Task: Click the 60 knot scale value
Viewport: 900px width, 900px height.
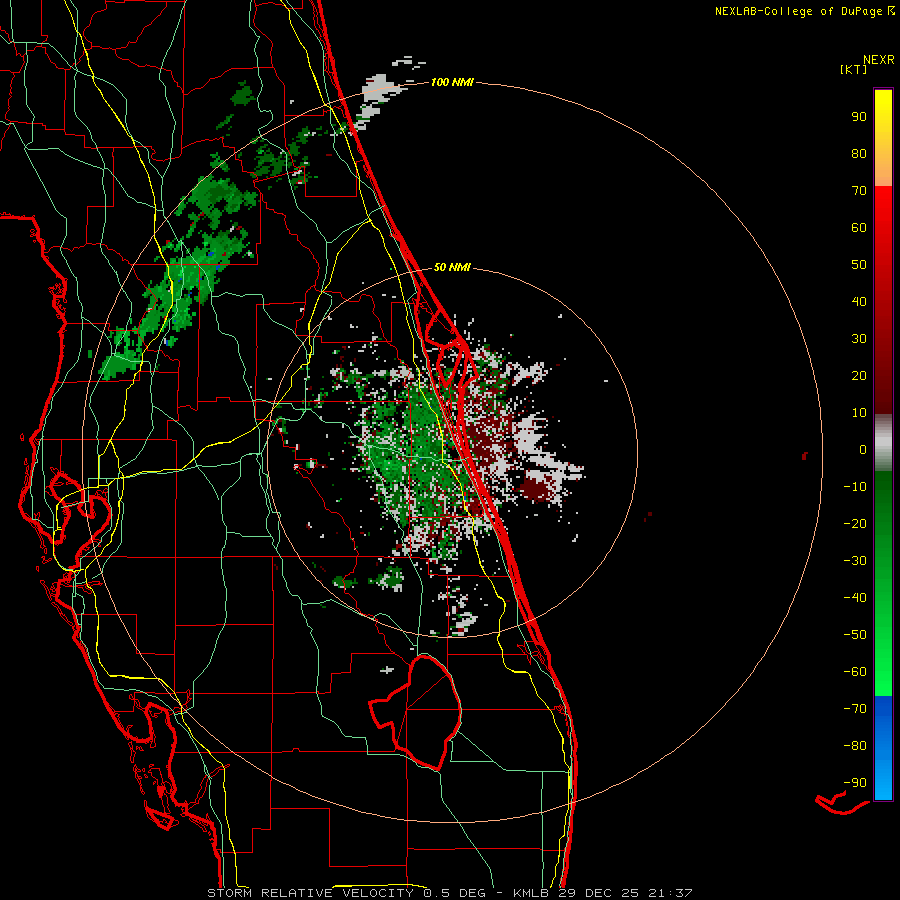Action: 859,228
